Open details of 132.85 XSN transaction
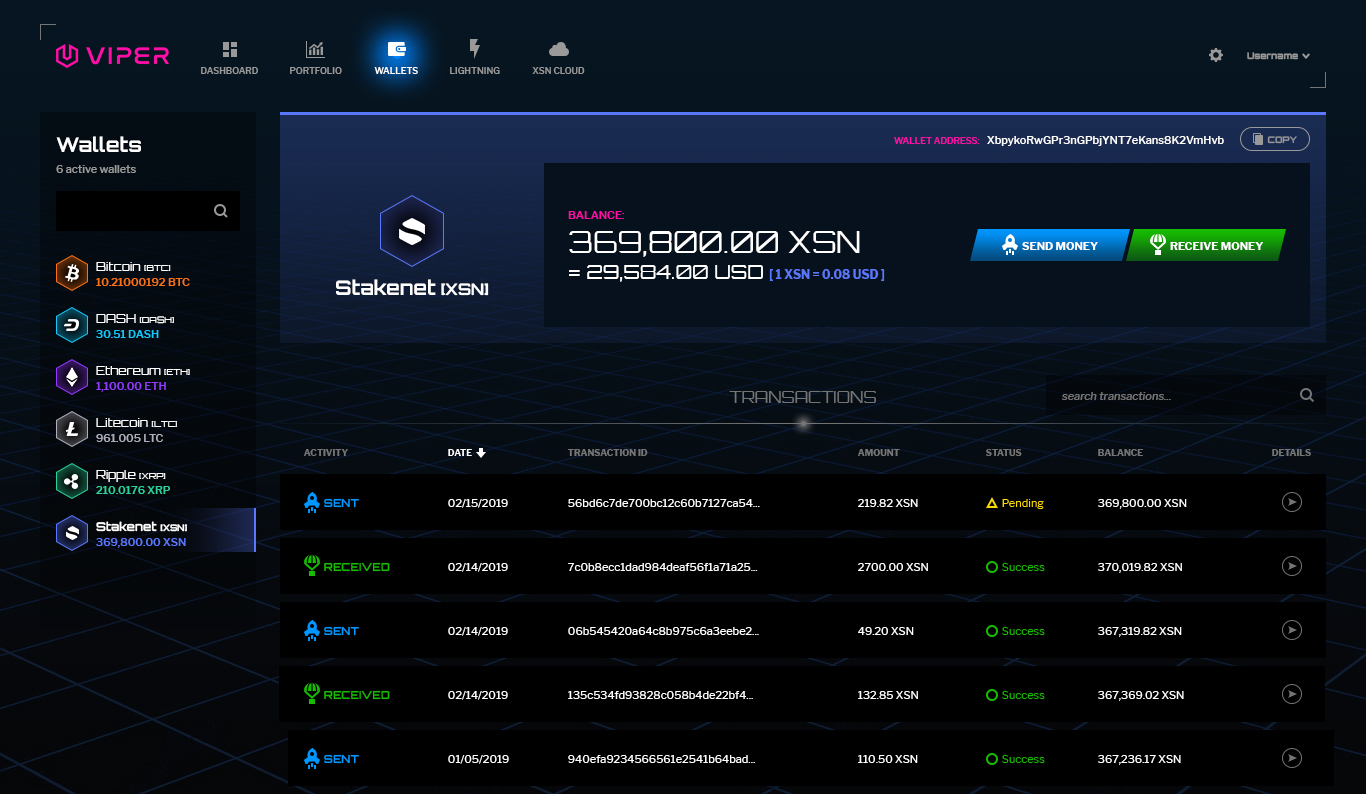This screenshot has width=1366, height=794. [1292, 694]
